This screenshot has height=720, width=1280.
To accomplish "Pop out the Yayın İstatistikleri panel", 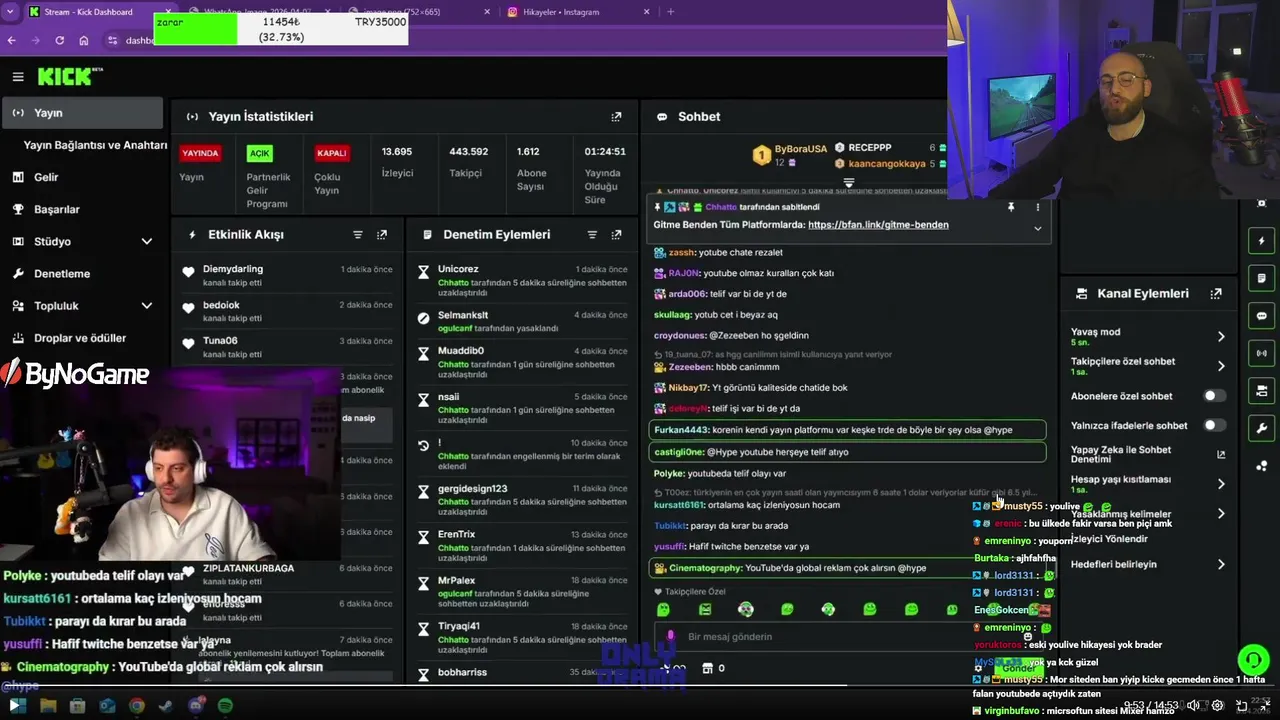I will pos(616,117).
